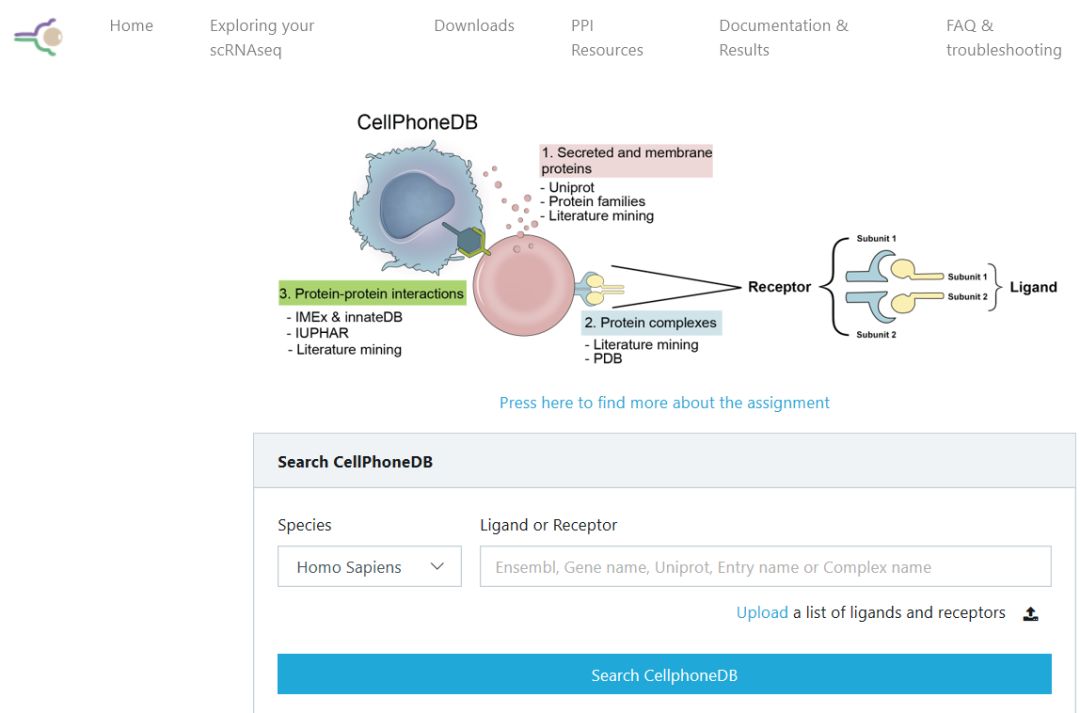Open PPI Resources menu item
The width and height of the screenshot is (1080, 713).
(607, 38)
